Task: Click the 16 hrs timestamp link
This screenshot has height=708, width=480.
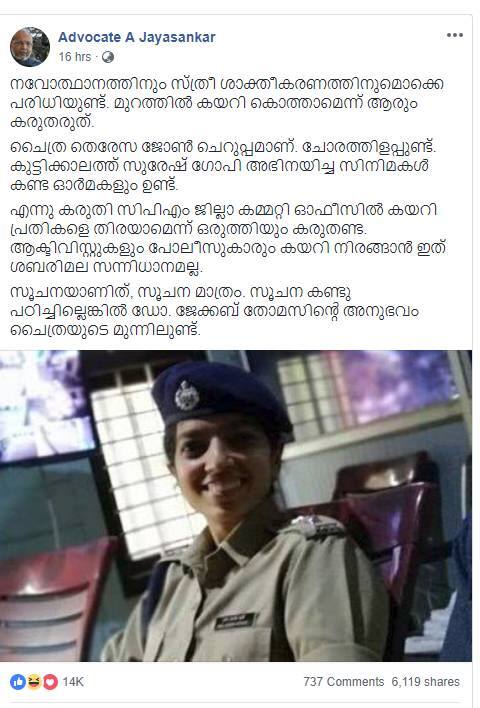Action: [x=75, y=57]
